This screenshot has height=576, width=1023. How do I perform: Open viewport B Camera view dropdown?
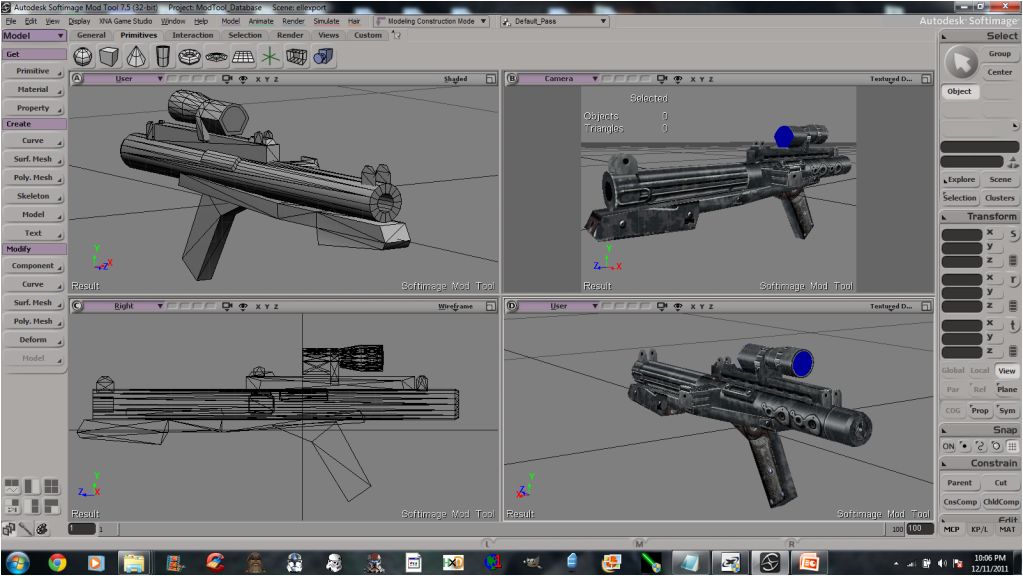click(559, 79)
